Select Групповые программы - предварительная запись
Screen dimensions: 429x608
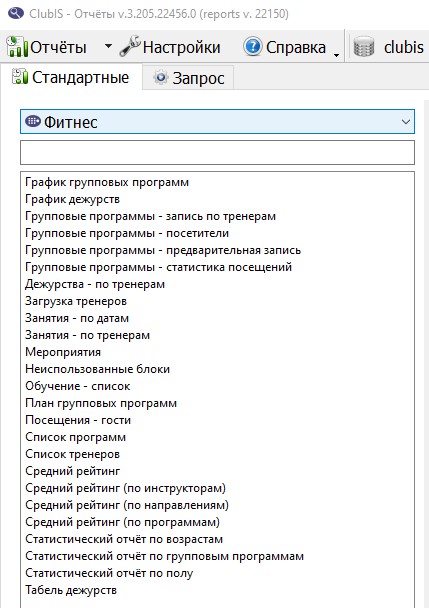coord(163,250)
